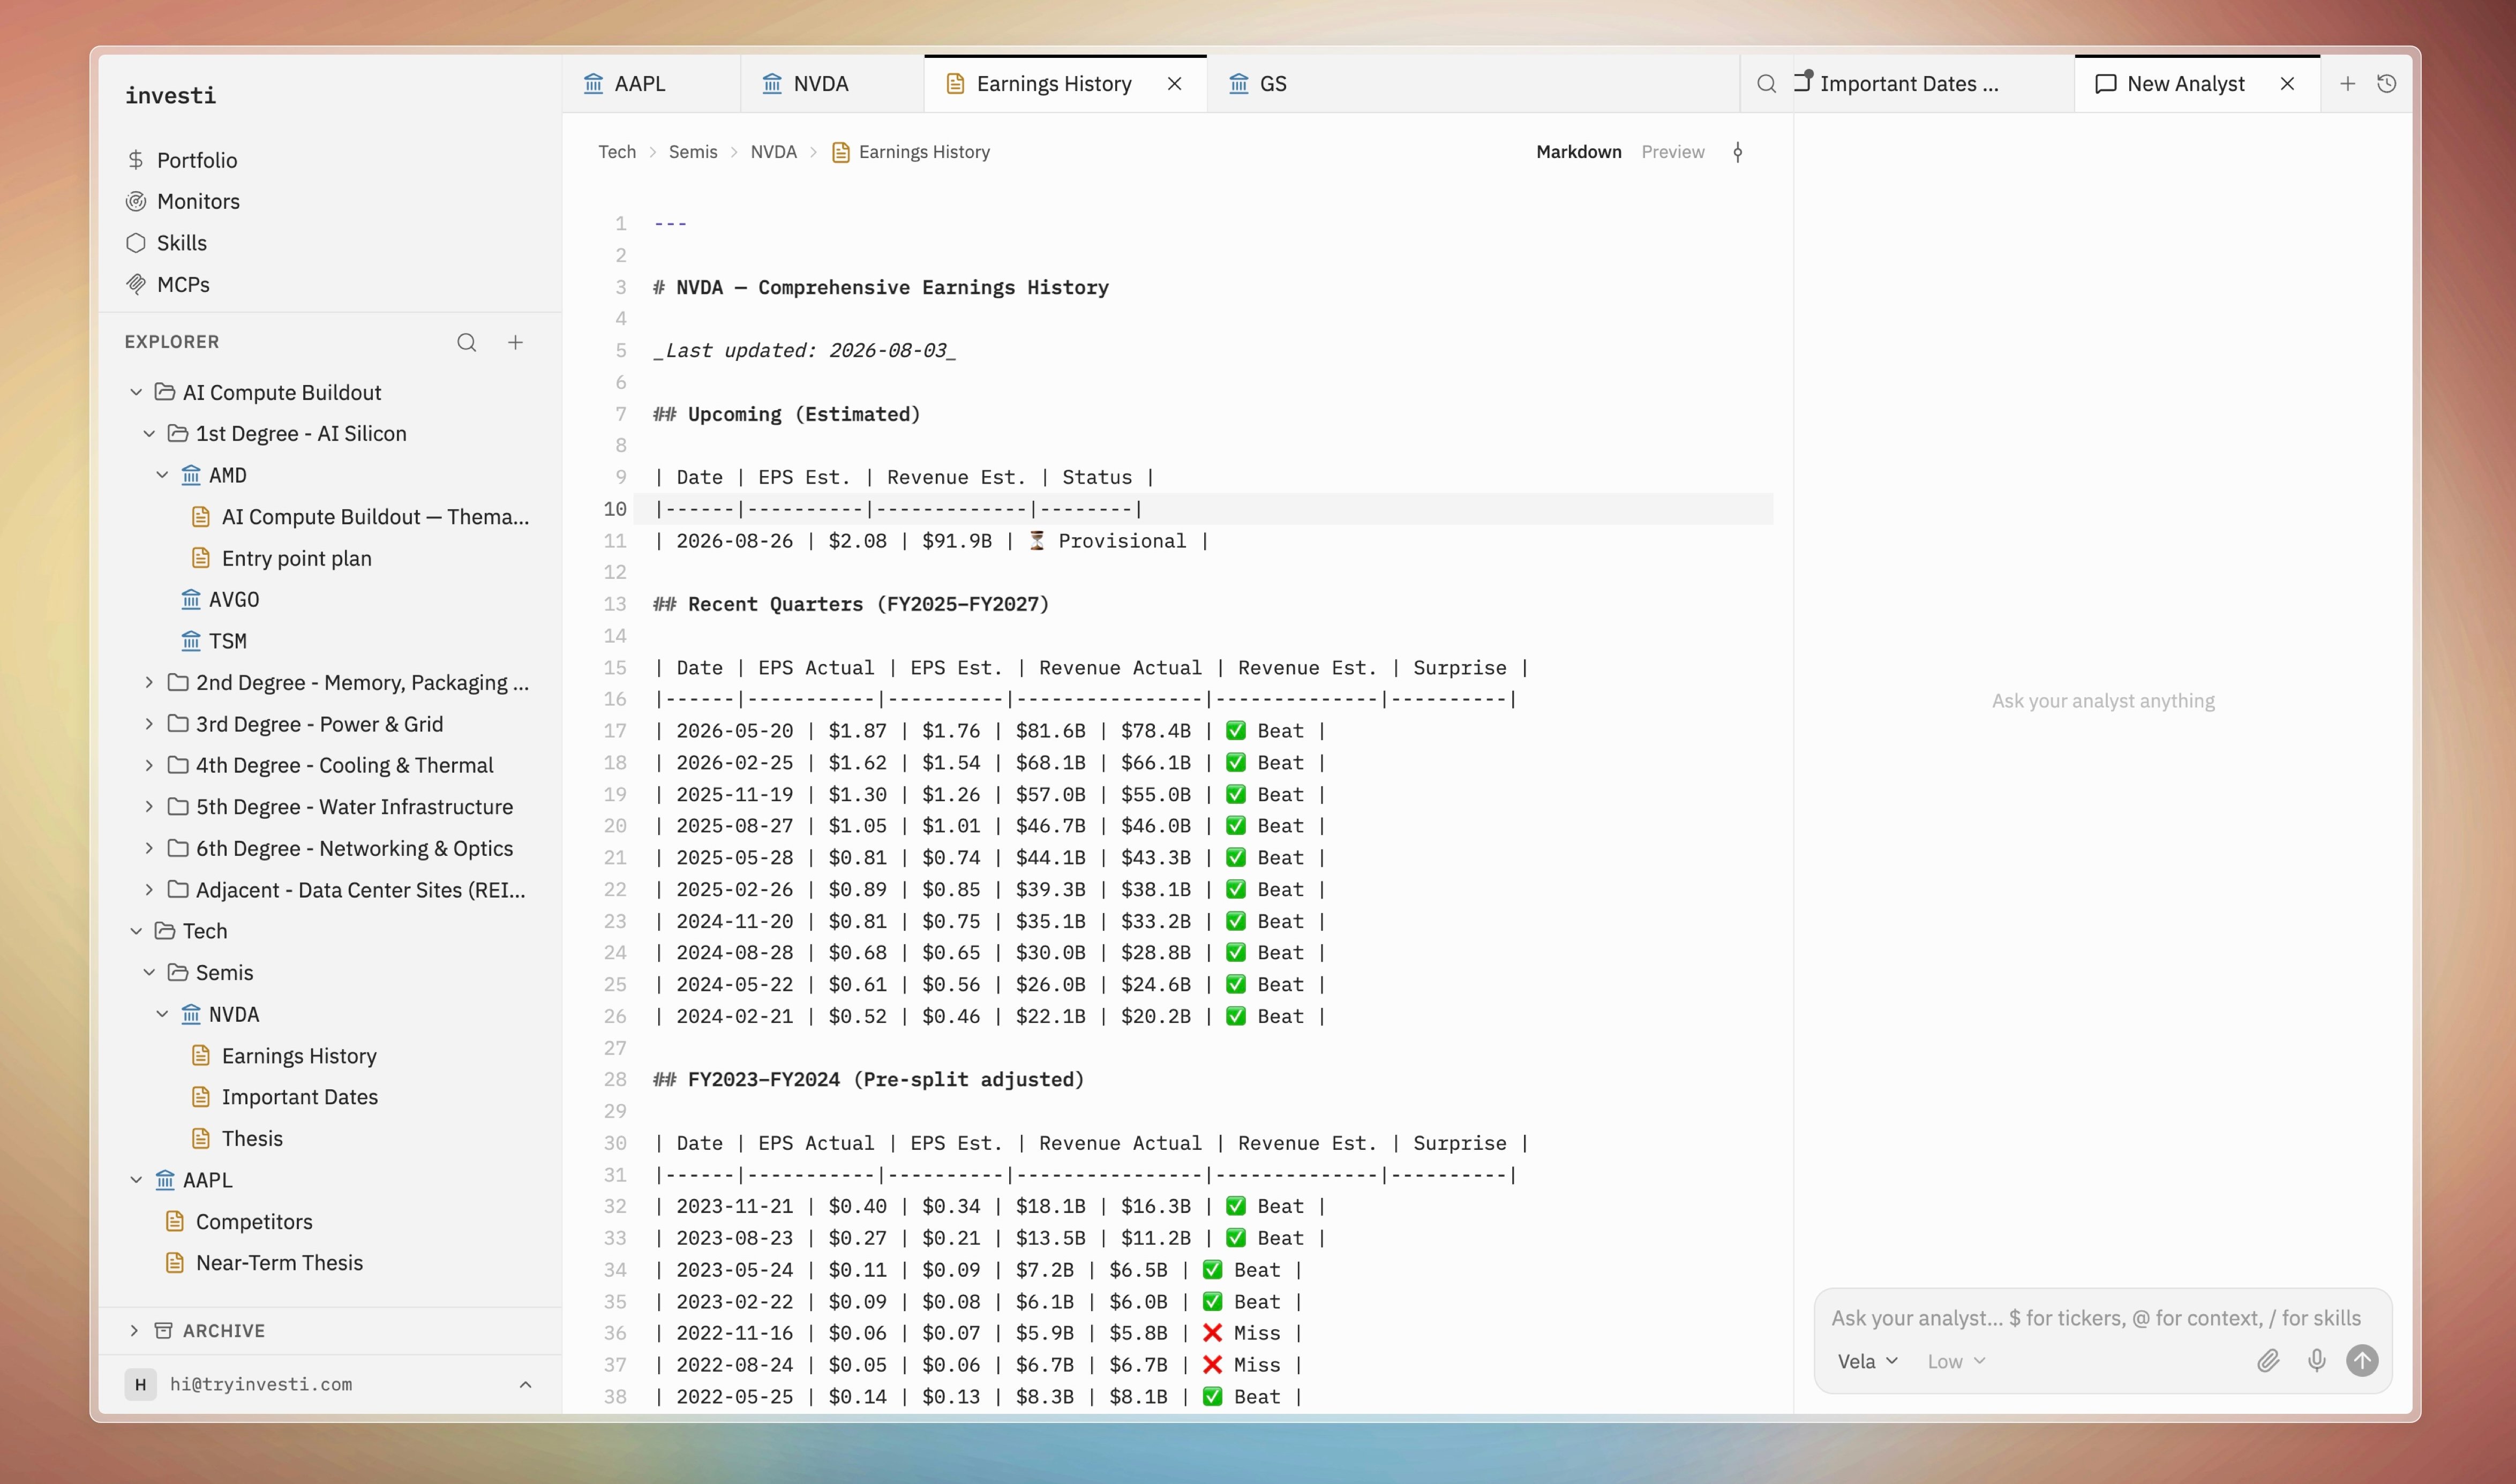Search the Explorer tree
The image size is (2516, 1484).
click(x=466, y=342)
